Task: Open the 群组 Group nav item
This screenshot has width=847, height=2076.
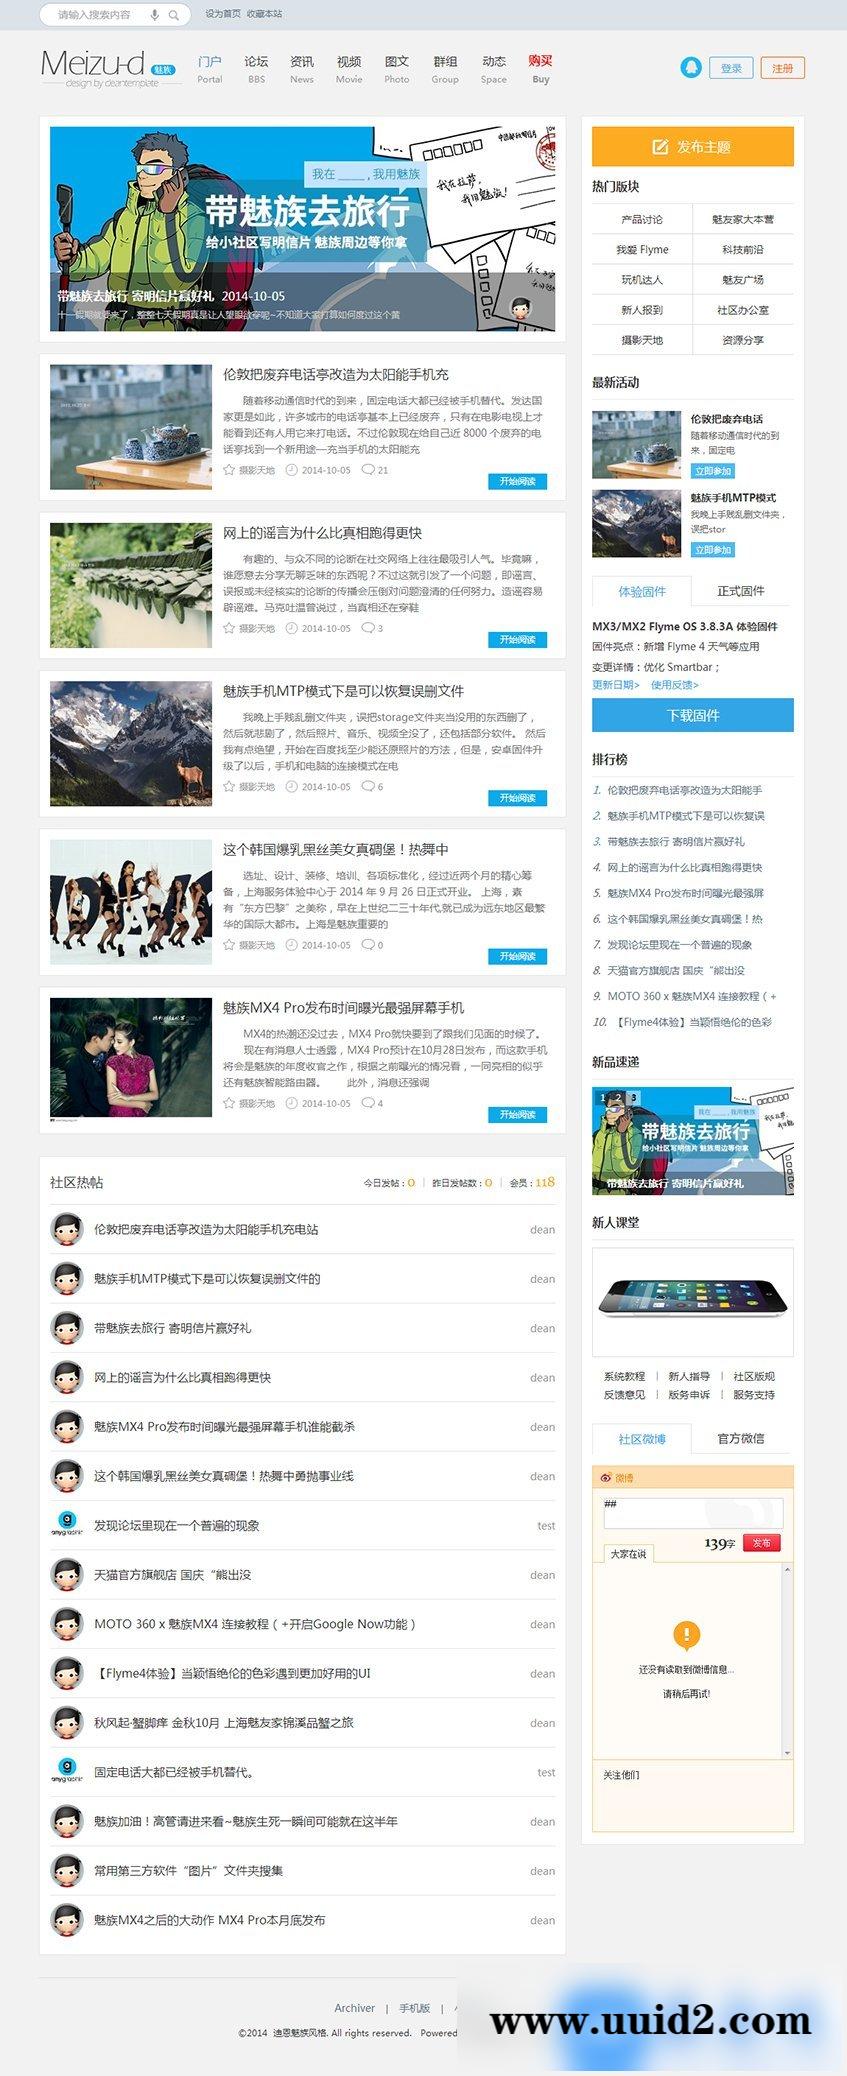Action: click(445, 69)
